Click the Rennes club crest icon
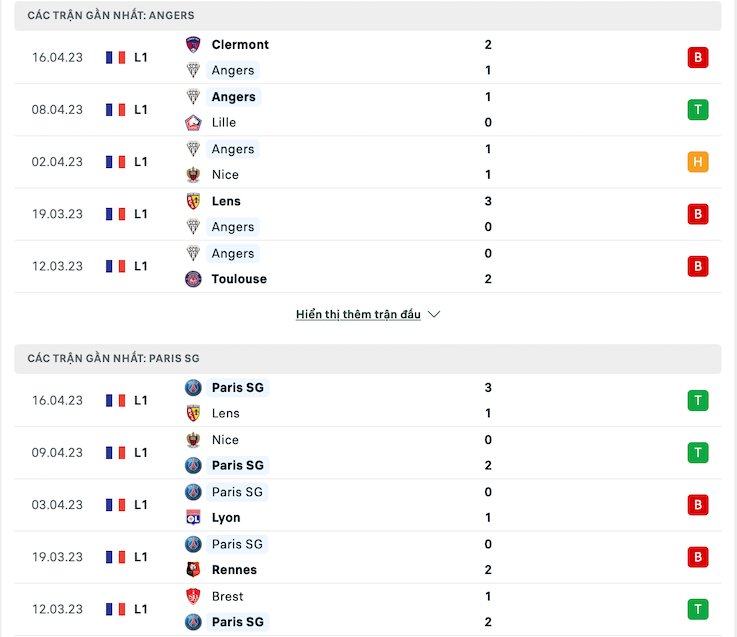 (193, 570)
